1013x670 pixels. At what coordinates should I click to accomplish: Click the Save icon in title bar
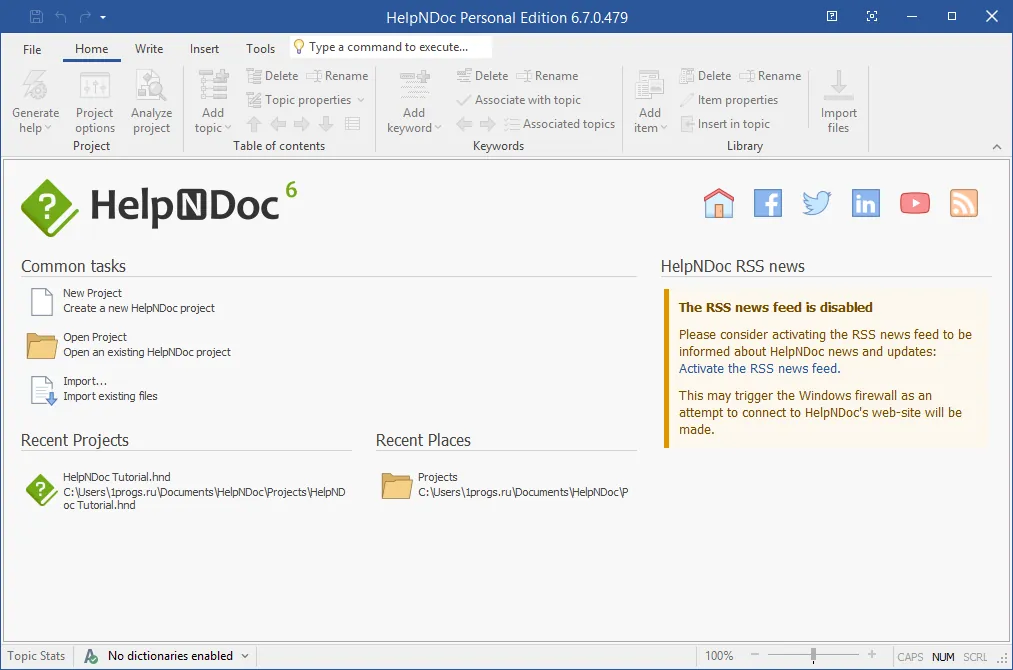click(x=37, y=17)
